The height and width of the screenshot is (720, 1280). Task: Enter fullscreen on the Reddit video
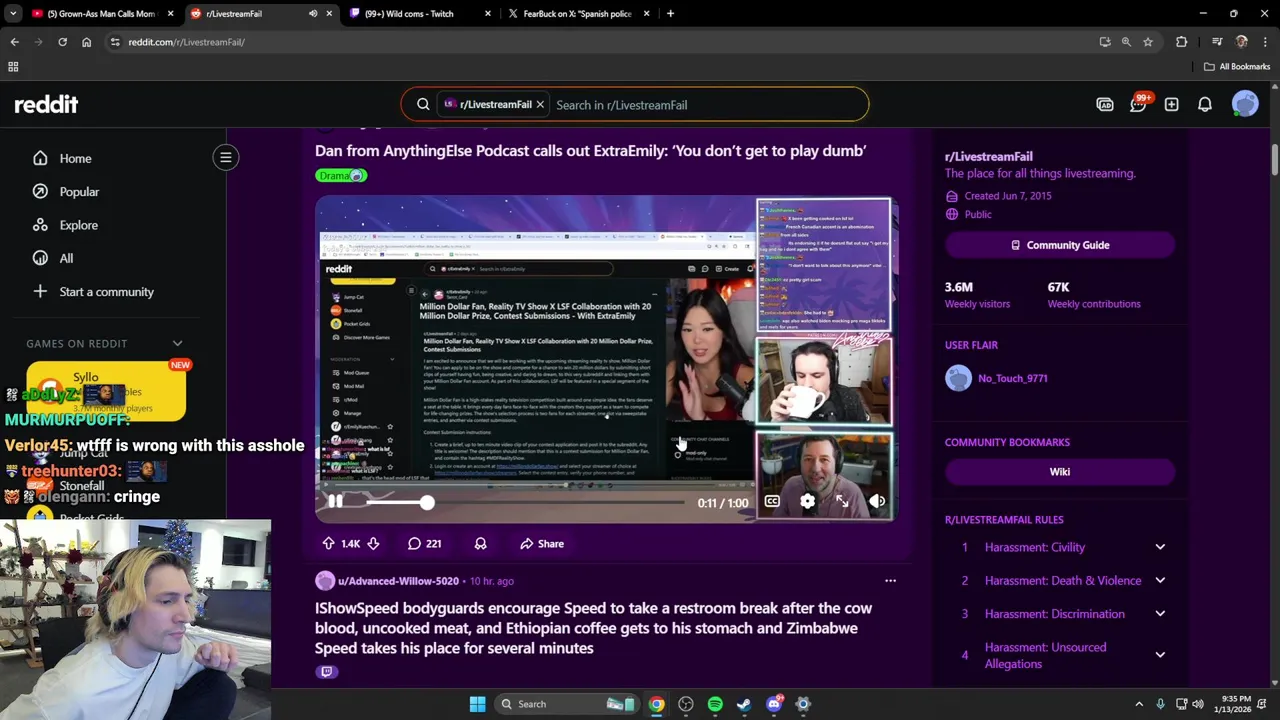[x=842, y=502]
